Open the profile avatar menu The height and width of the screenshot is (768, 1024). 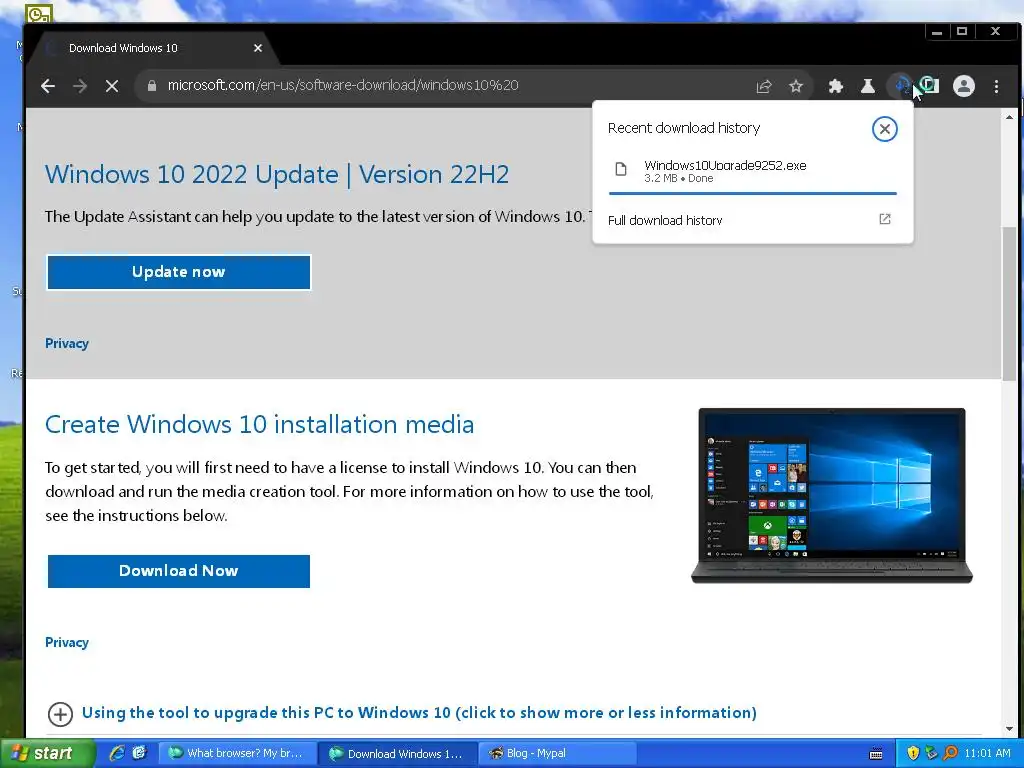click(x=963, y=86)
